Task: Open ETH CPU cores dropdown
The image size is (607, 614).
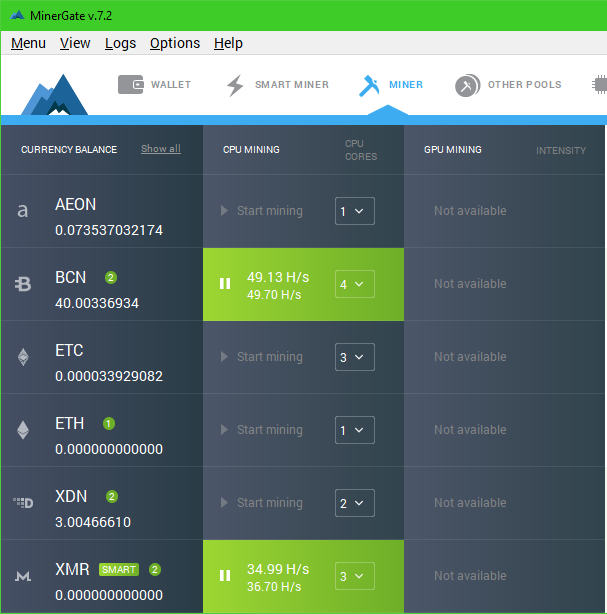Action: 355,430
